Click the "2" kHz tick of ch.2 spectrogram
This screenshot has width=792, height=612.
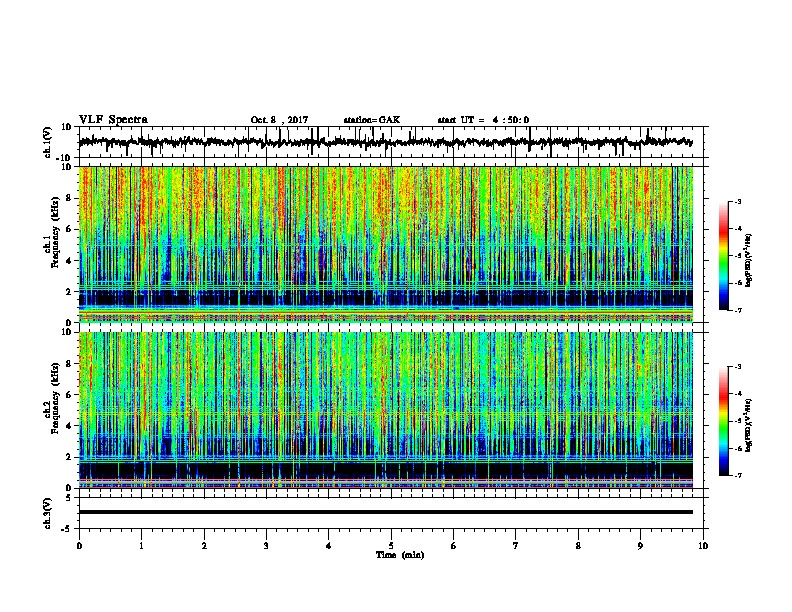[x=70, y=457]
